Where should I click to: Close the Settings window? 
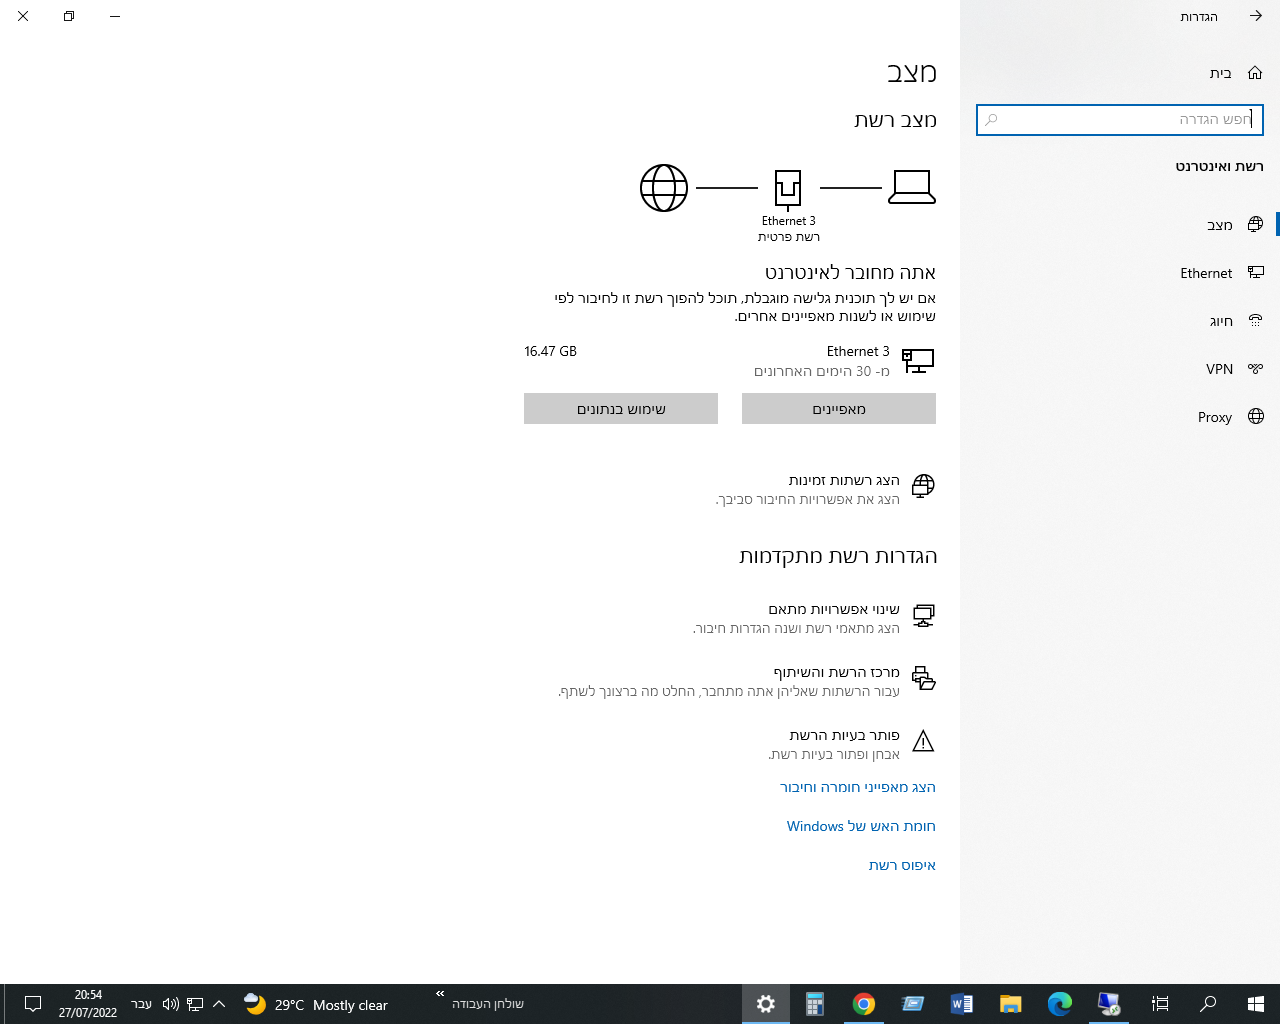23,16
